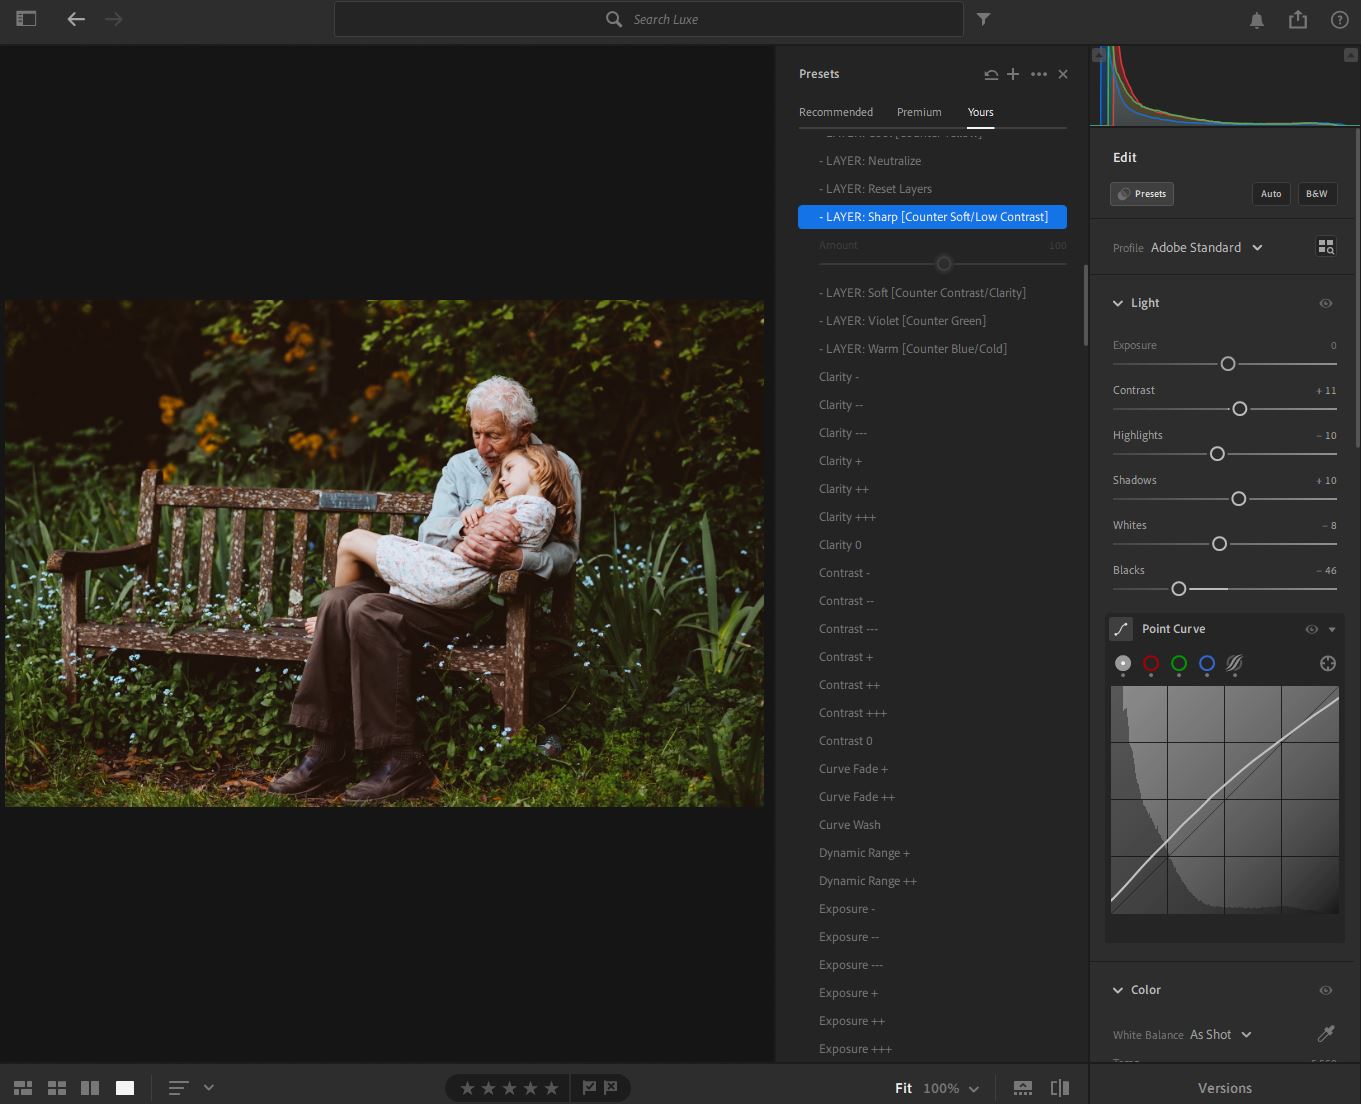Click the Contrast slider handle

click(x=1239, y=409)
